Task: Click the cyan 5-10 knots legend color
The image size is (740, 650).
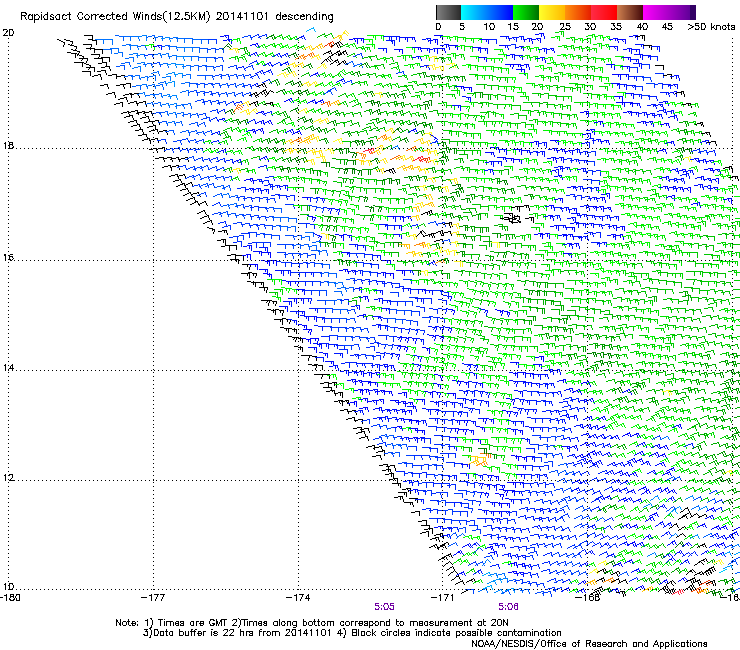Action: [x=474, y=12]
